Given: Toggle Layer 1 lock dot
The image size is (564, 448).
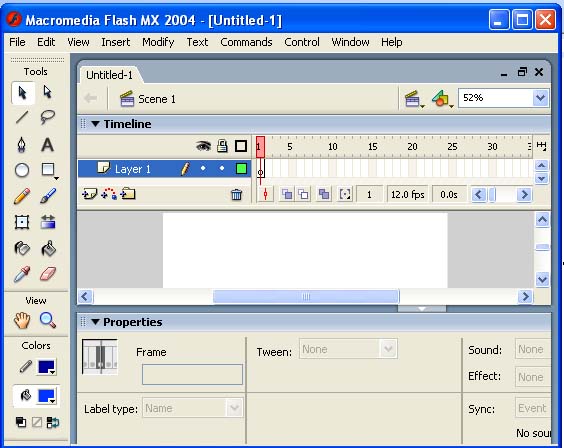Looking at the screenshot, I should (x=222, y=168).
